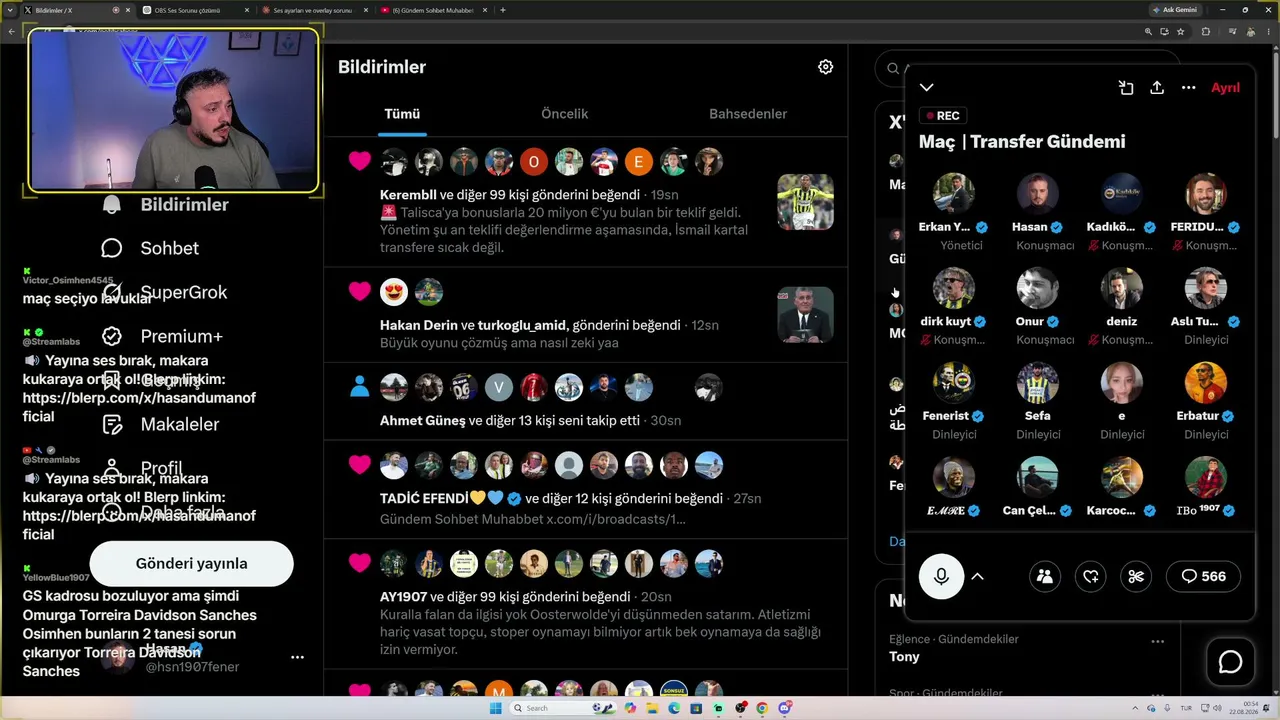Viewport: 1280px width, 720px height.
Task: Click the REC recording badge
Action: click(x=943, y=116)
